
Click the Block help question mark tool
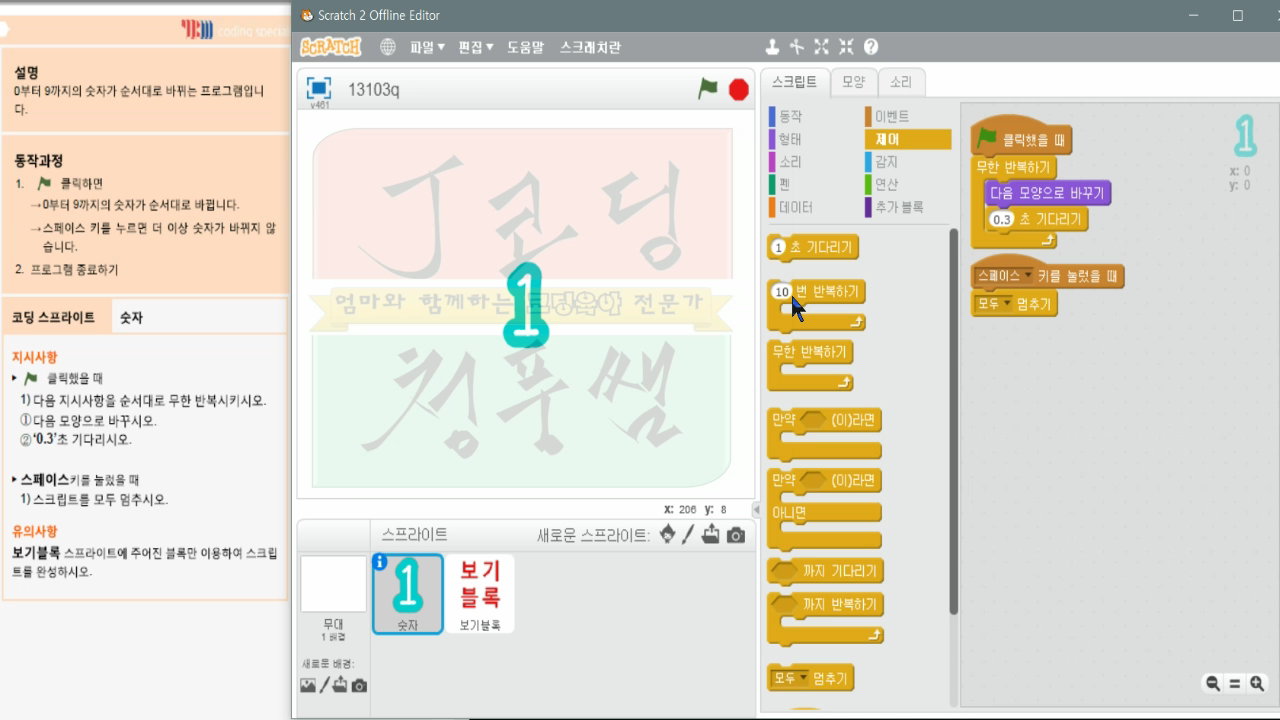(x=871, y=46)
